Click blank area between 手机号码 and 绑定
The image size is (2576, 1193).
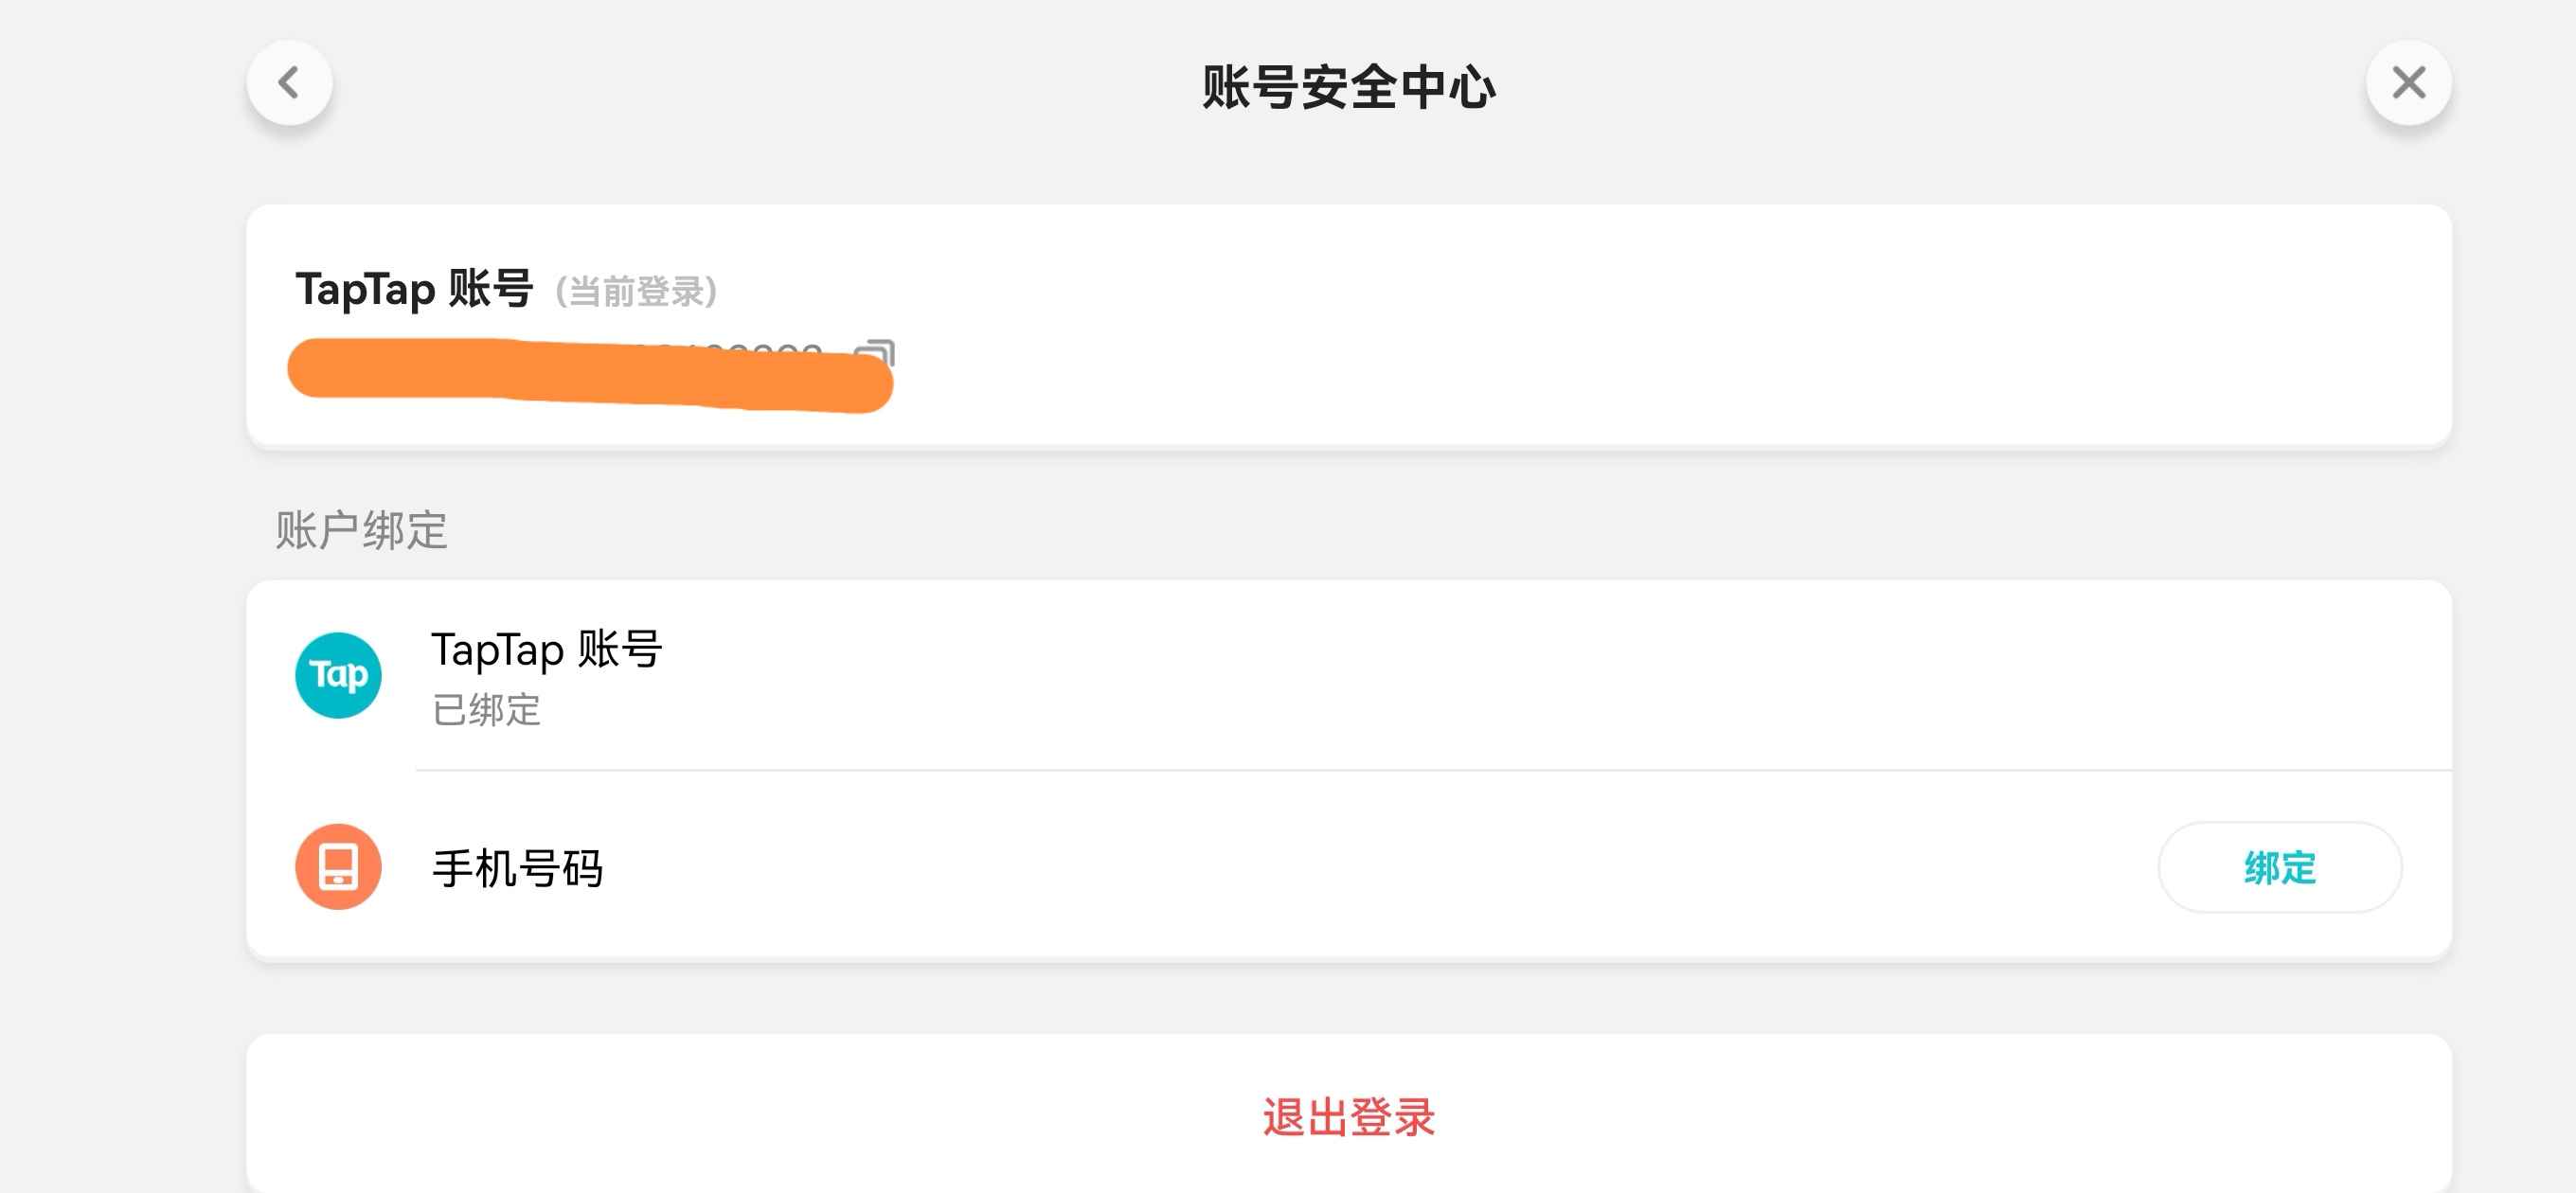coord(1380,867)
